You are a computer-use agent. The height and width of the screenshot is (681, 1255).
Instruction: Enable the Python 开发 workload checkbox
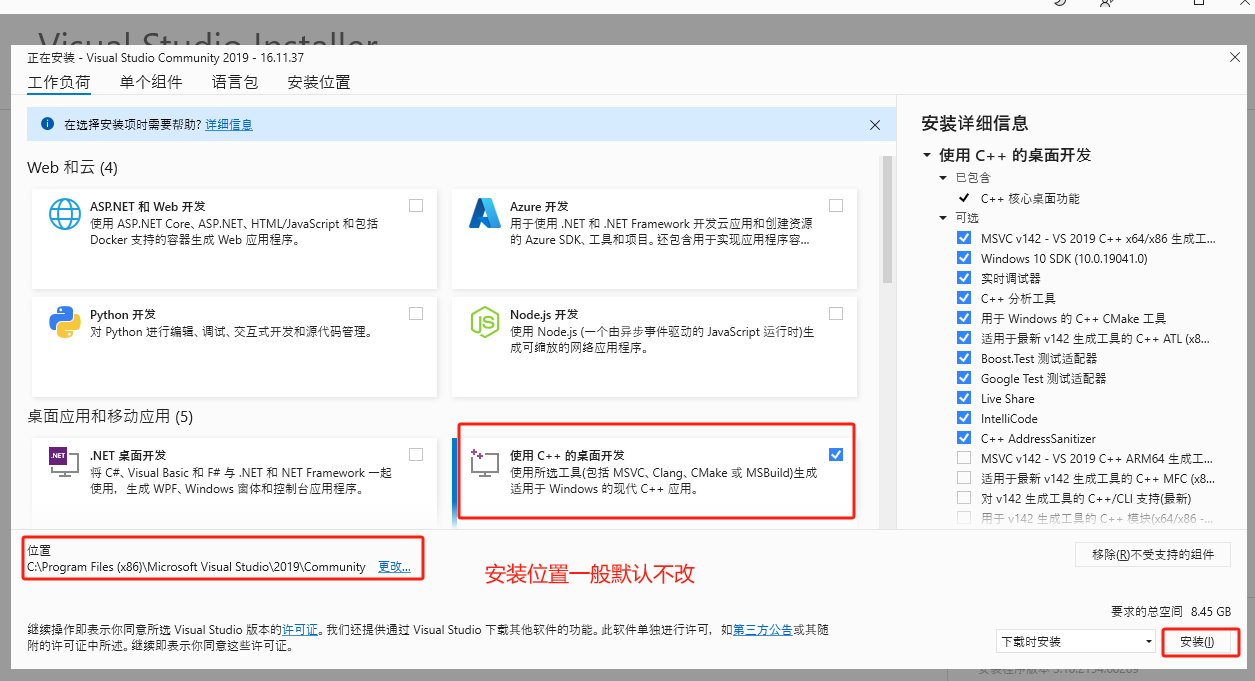(416, 313)
